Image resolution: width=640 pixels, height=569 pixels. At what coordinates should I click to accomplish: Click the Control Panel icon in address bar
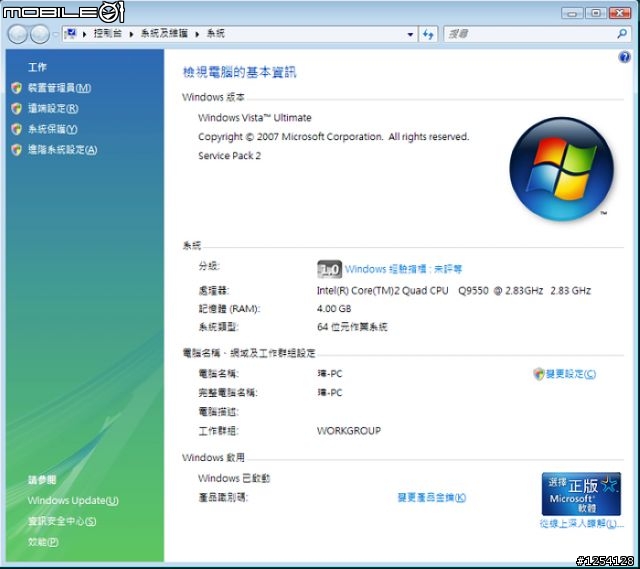[71, 33]
